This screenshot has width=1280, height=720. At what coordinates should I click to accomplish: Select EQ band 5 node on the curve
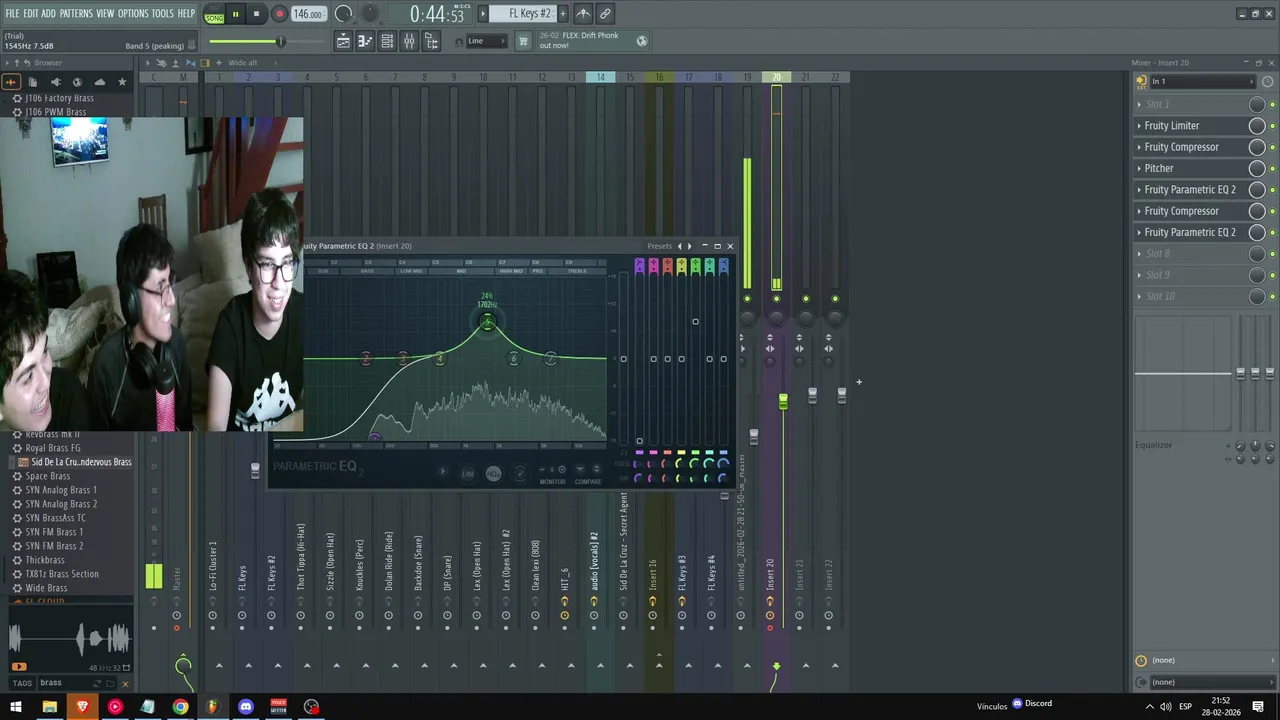point(487,322)
